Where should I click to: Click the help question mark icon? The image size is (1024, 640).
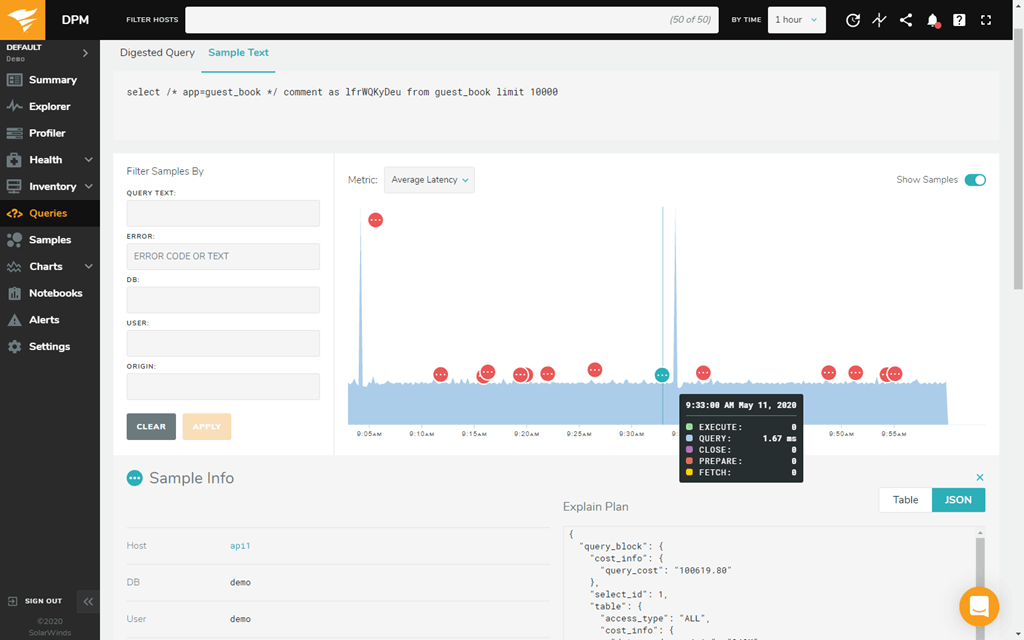tap(958, 20)
